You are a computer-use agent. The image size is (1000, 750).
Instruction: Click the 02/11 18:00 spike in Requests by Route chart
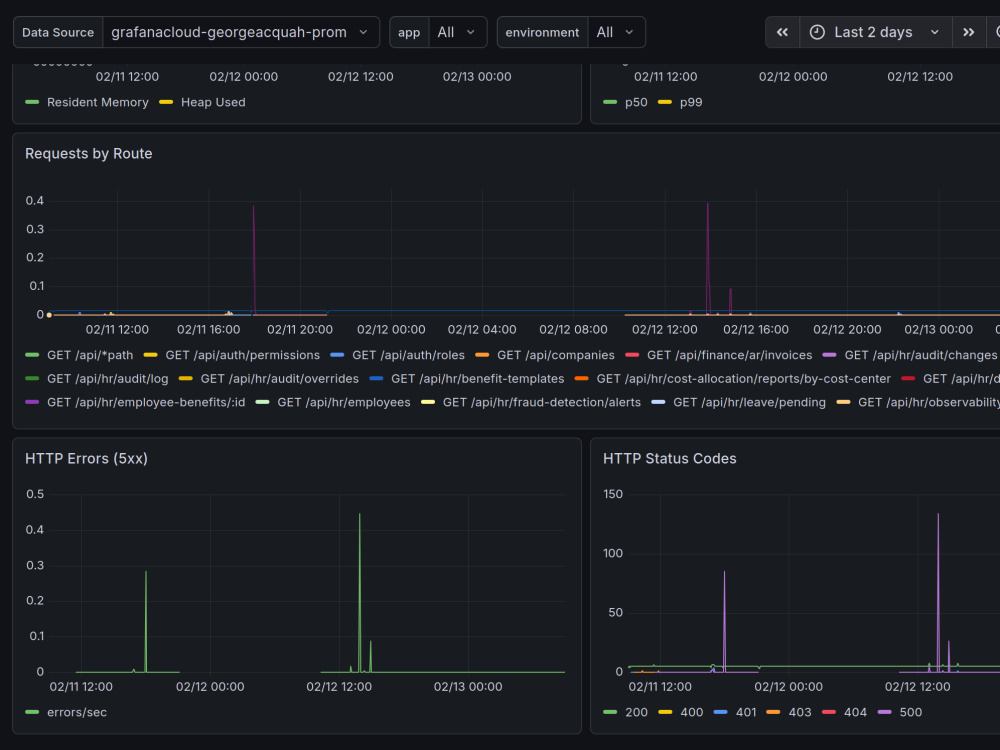(x=254, y=258)
